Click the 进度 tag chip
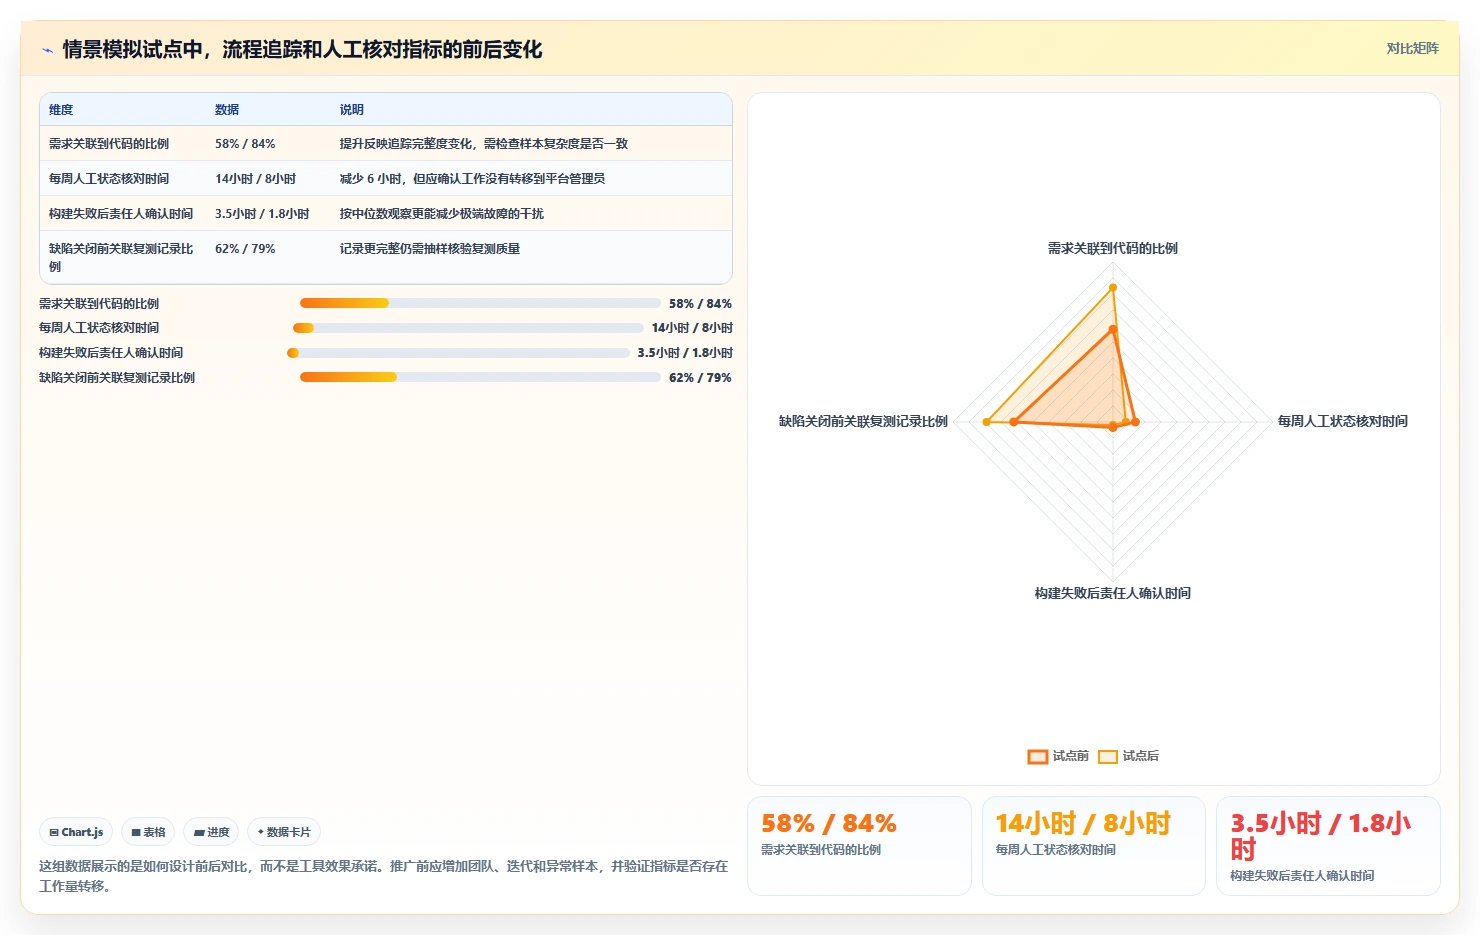This screenshot has height=935, width=1480. click(x=211, y=832)
